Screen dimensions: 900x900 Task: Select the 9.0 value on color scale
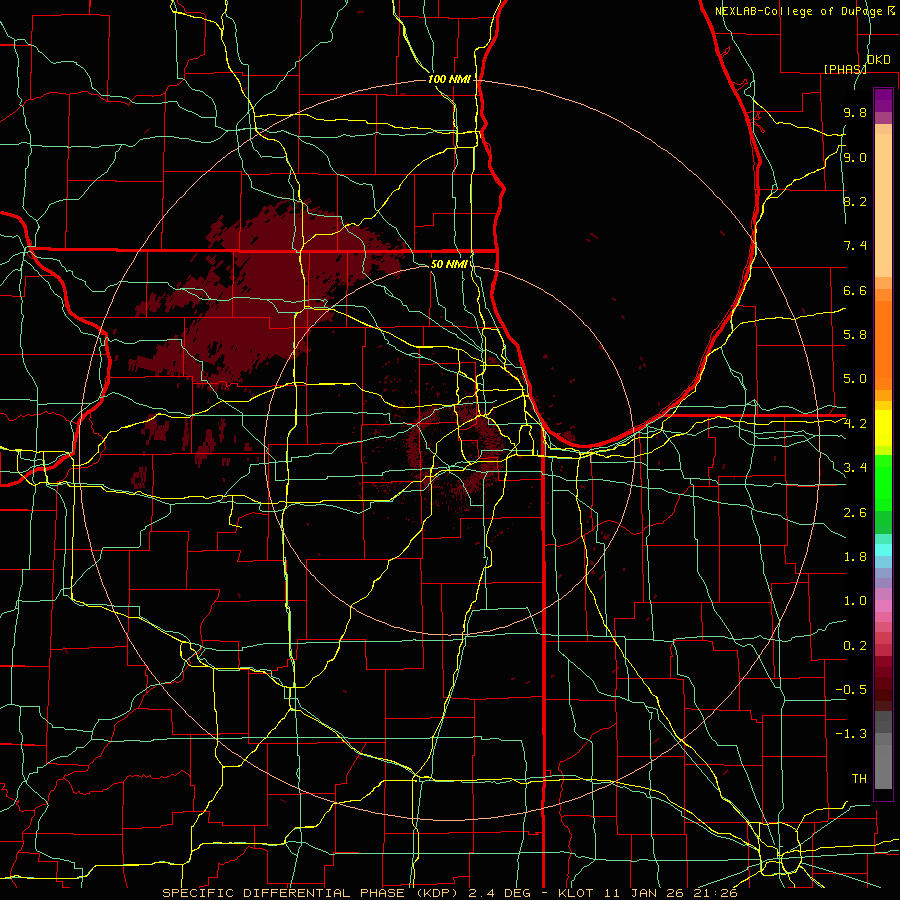(855, 157)
